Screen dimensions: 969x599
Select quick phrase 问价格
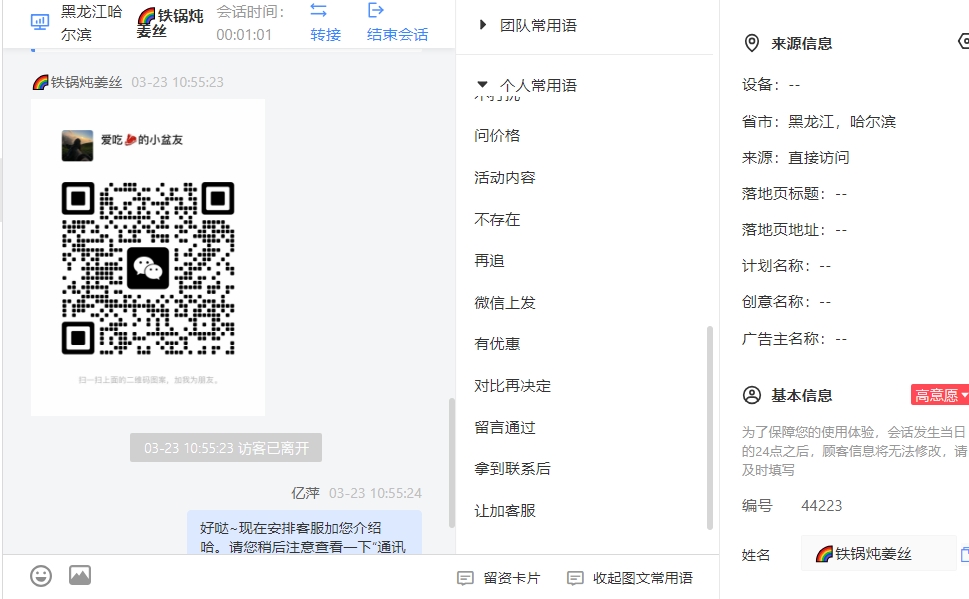click(497, 135)
